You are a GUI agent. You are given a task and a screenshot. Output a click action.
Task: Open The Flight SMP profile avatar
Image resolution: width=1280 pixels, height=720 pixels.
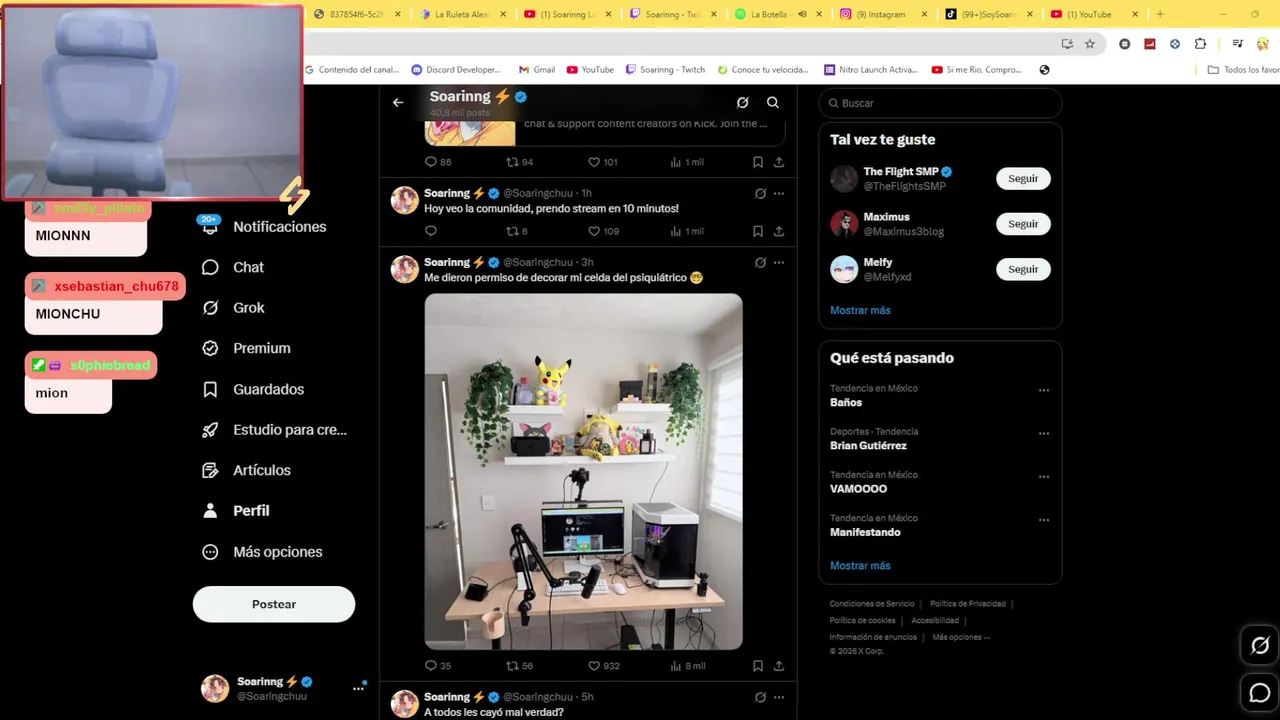click(844, 178)
